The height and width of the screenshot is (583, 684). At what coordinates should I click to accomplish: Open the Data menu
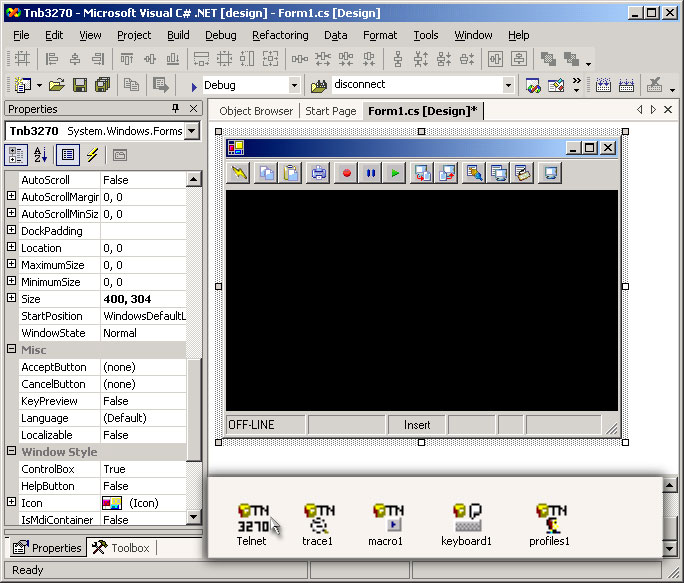click(x=335, y=35)
